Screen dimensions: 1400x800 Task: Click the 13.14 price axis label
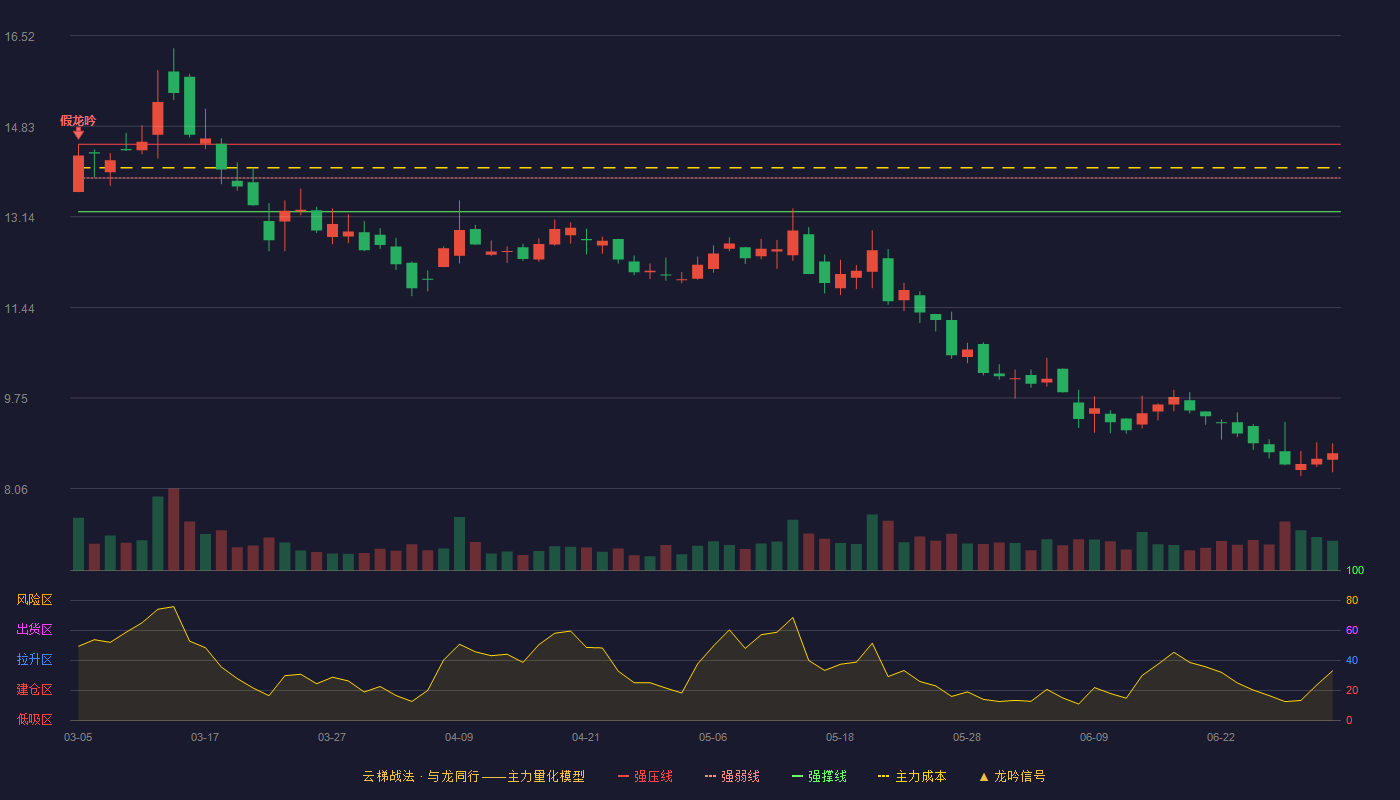click(x=19, y=218)
